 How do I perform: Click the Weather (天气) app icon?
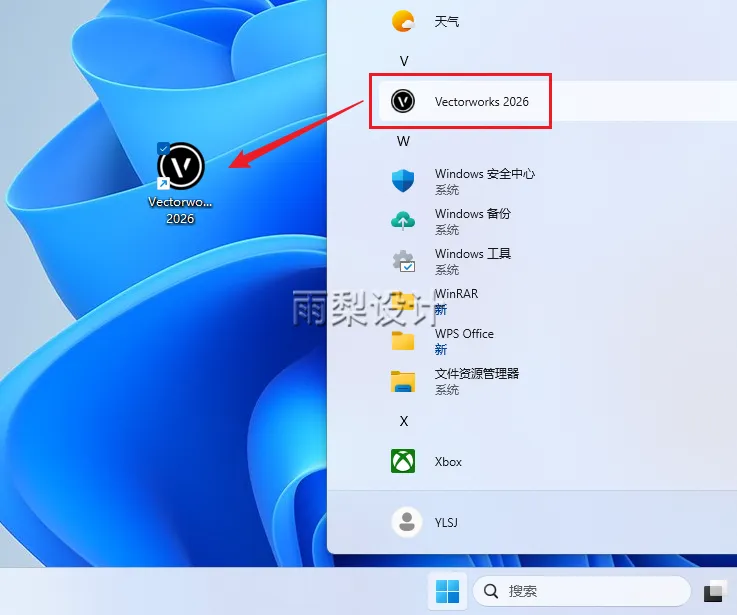pyautogui.click(x=403, y=21)
